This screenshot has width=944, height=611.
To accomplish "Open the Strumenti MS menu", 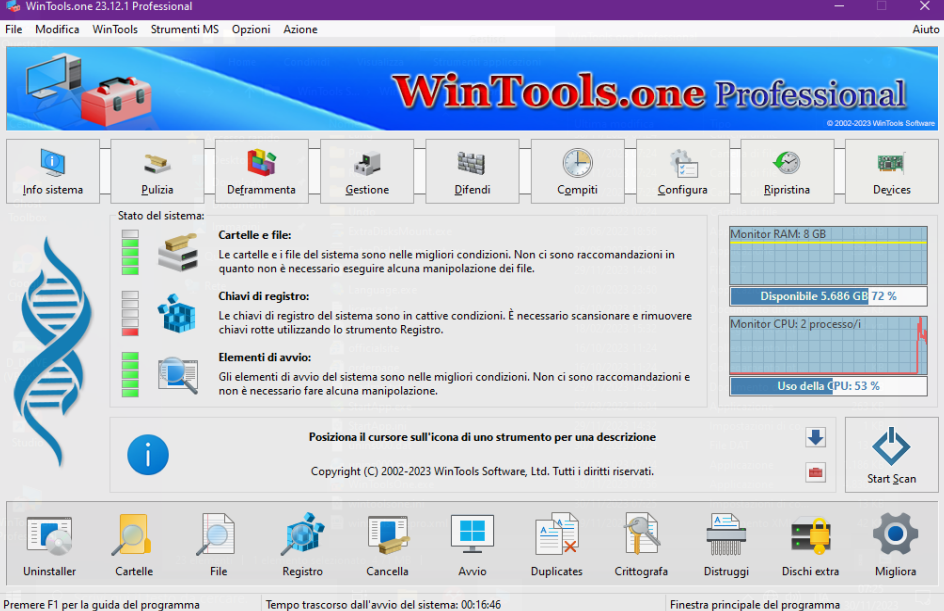I will [184, 29].
